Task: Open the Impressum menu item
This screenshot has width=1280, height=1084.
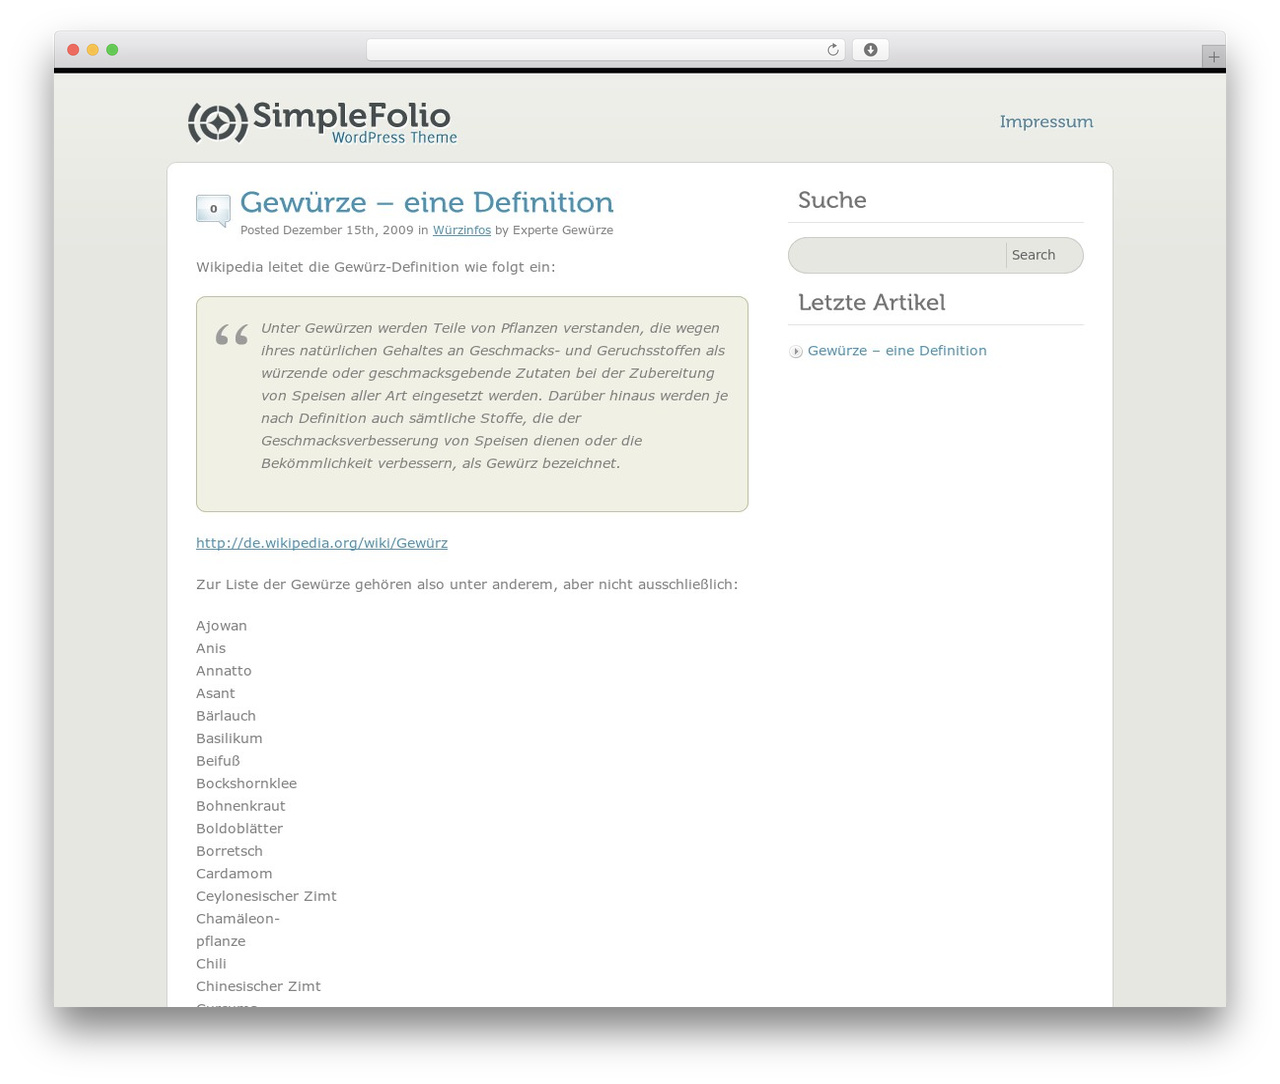Action: coord(1046,122)
